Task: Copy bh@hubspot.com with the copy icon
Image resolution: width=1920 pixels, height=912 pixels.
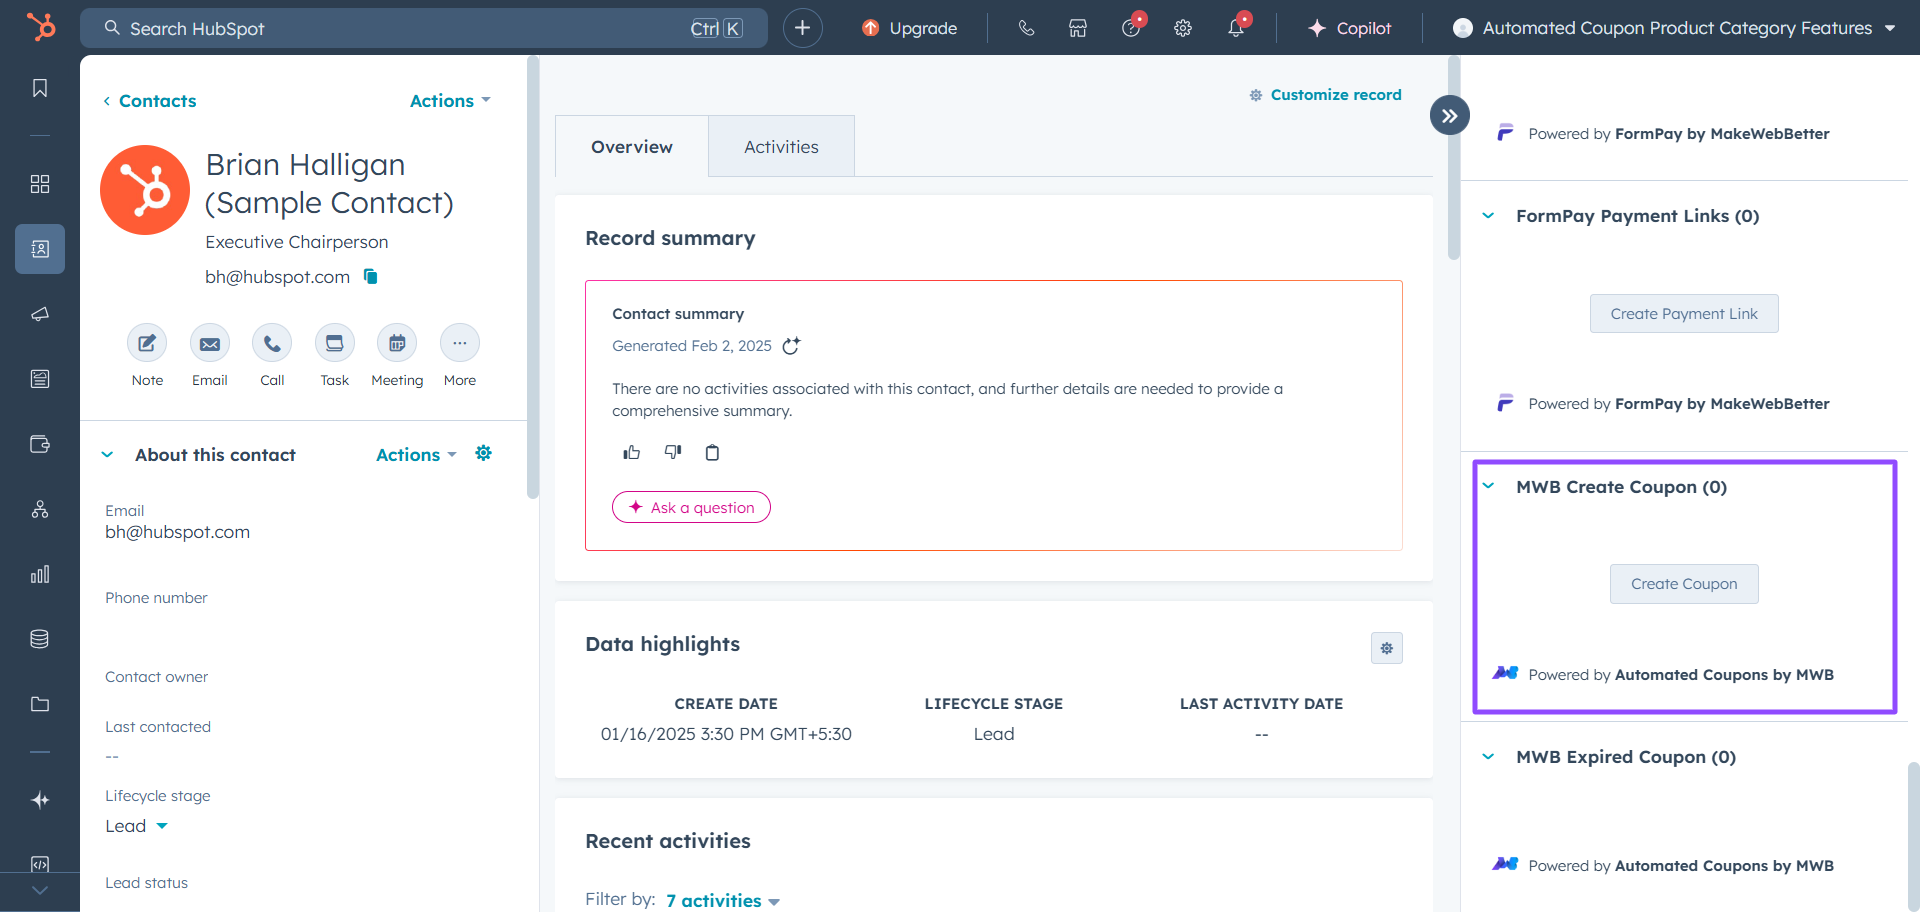Action: coord(370,277)
